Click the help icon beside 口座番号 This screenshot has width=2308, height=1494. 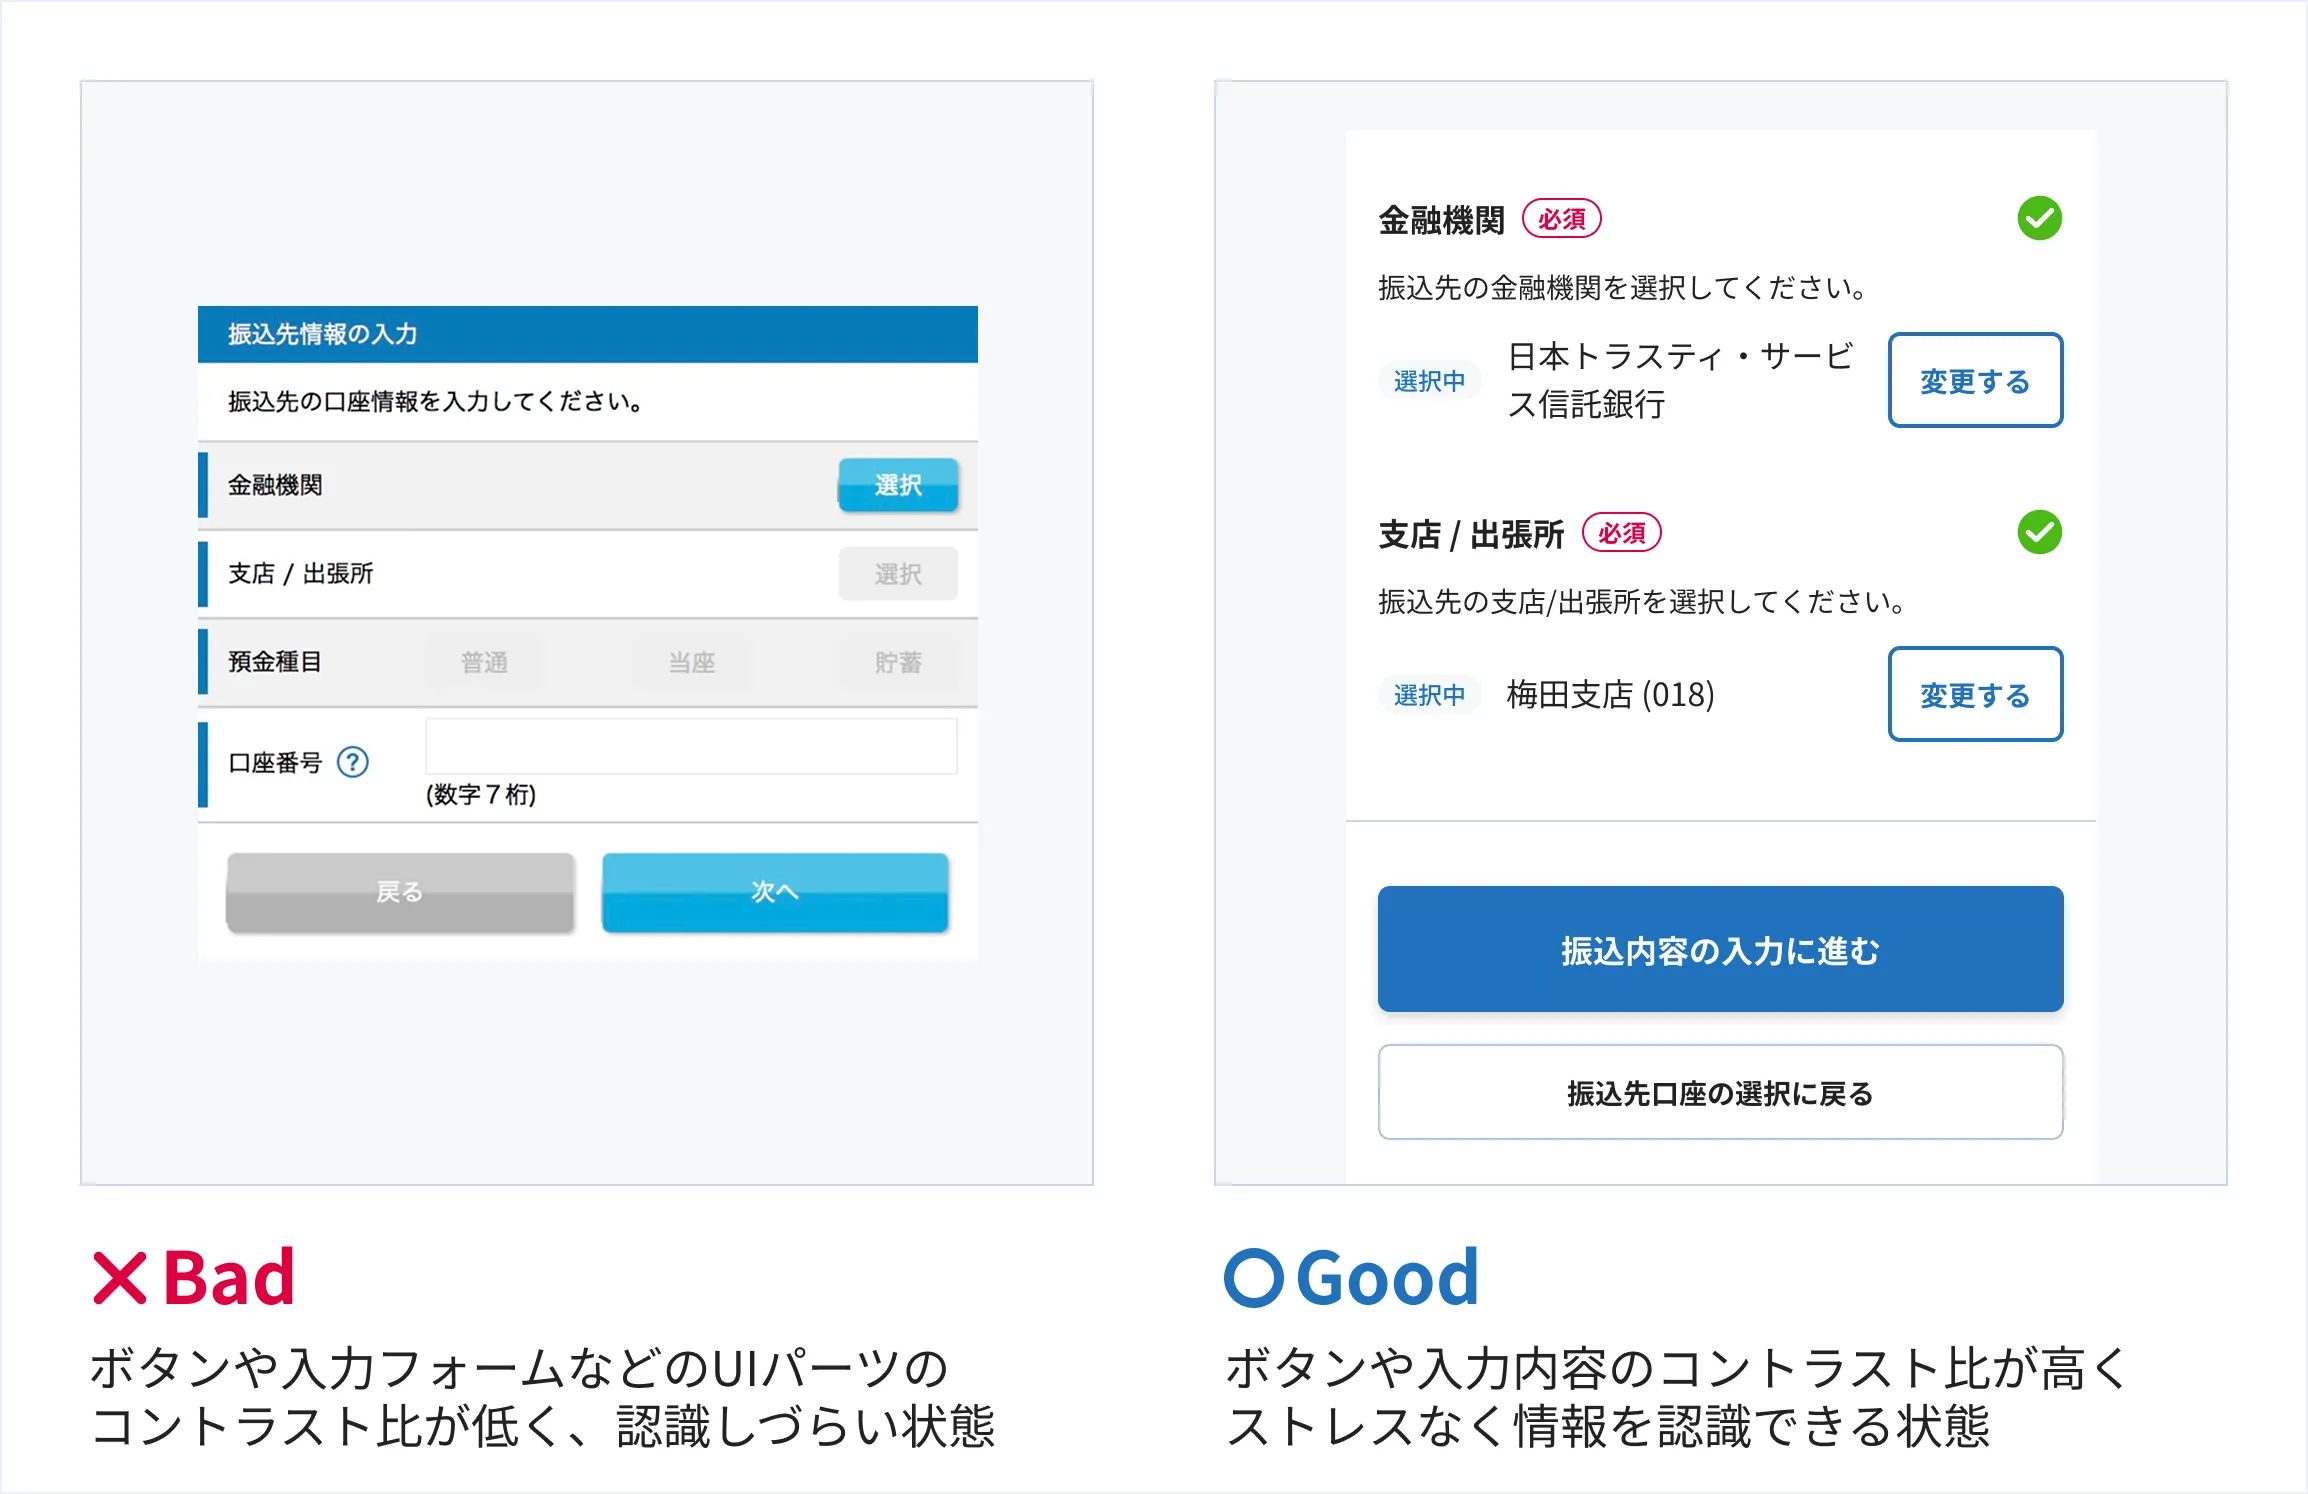pos(353,763)
